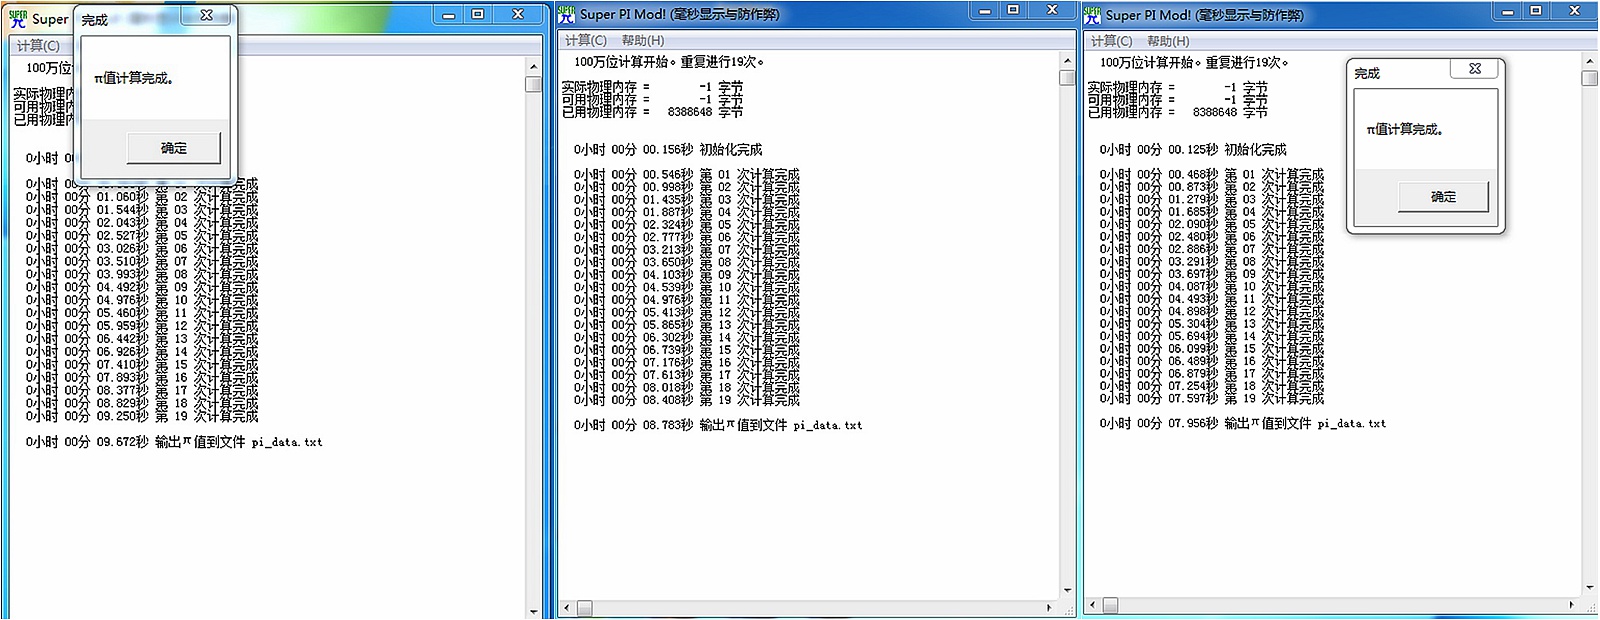Click the horizontal scrollbar thumb in the middle window

click(584, 607)
